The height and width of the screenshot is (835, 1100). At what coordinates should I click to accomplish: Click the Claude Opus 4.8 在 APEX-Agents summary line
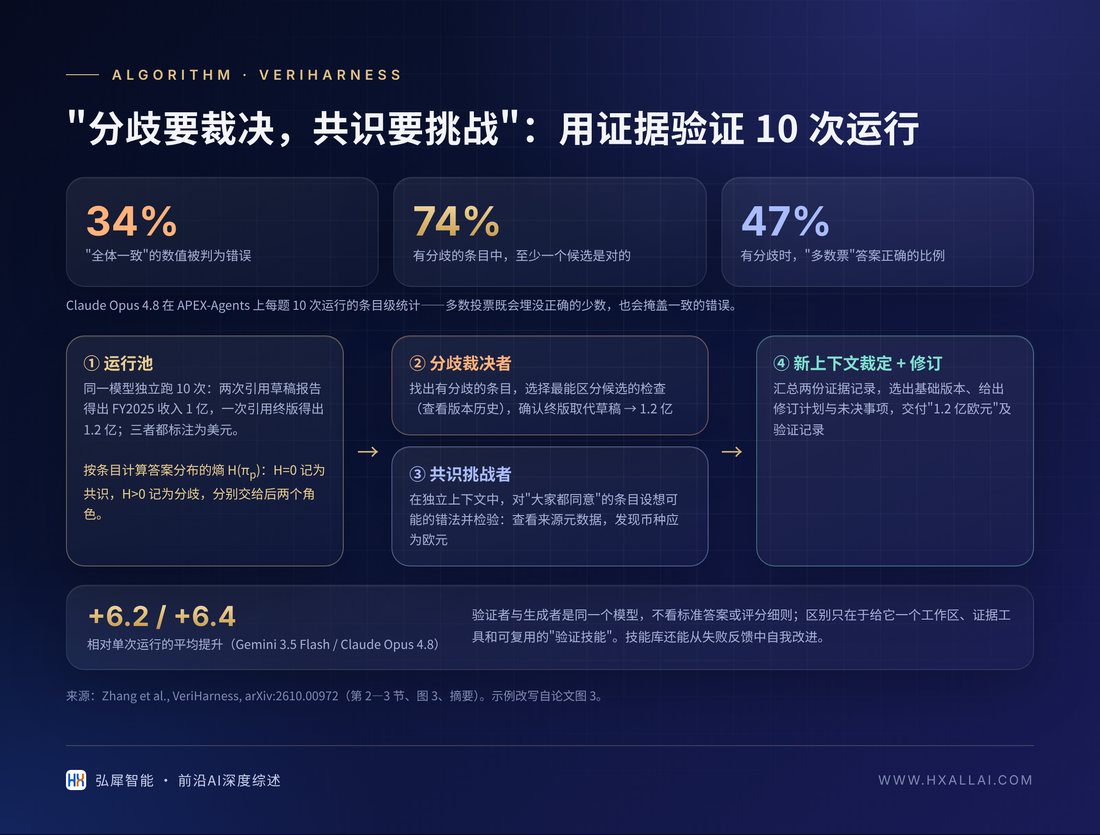point(401,305)
